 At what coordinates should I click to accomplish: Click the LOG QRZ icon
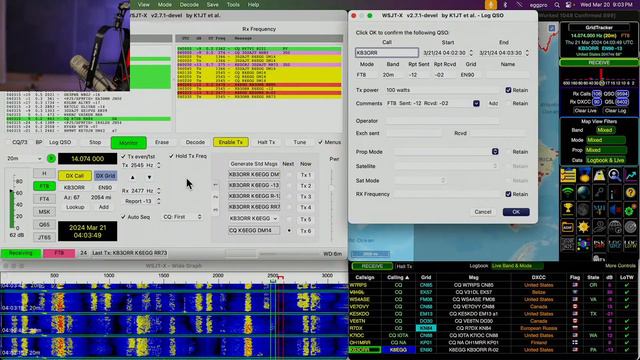tap(615, 244)
